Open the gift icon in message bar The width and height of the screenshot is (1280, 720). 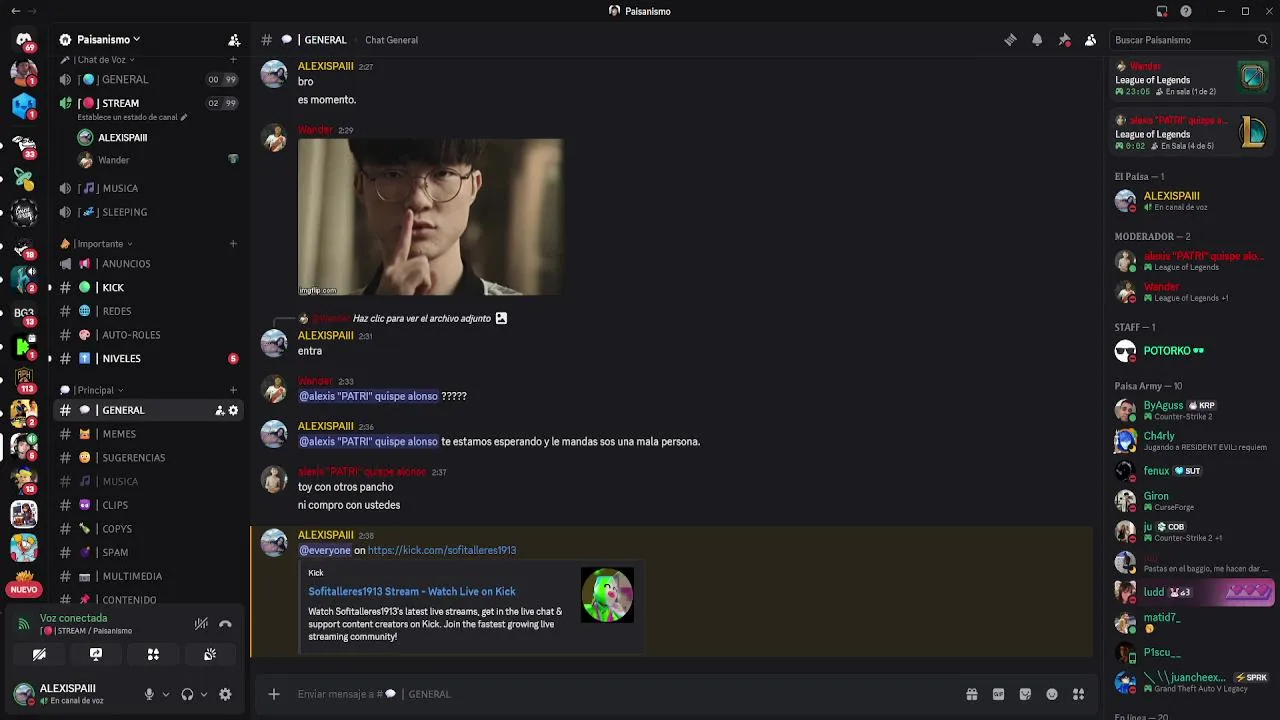click(971, 694)
